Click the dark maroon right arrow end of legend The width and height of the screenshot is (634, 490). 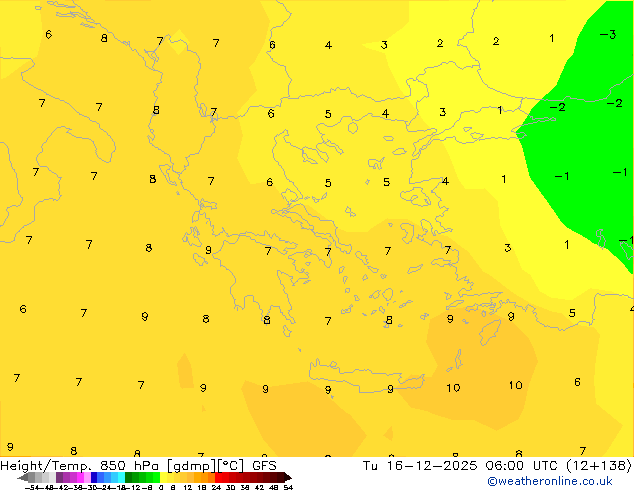point(288,477)
